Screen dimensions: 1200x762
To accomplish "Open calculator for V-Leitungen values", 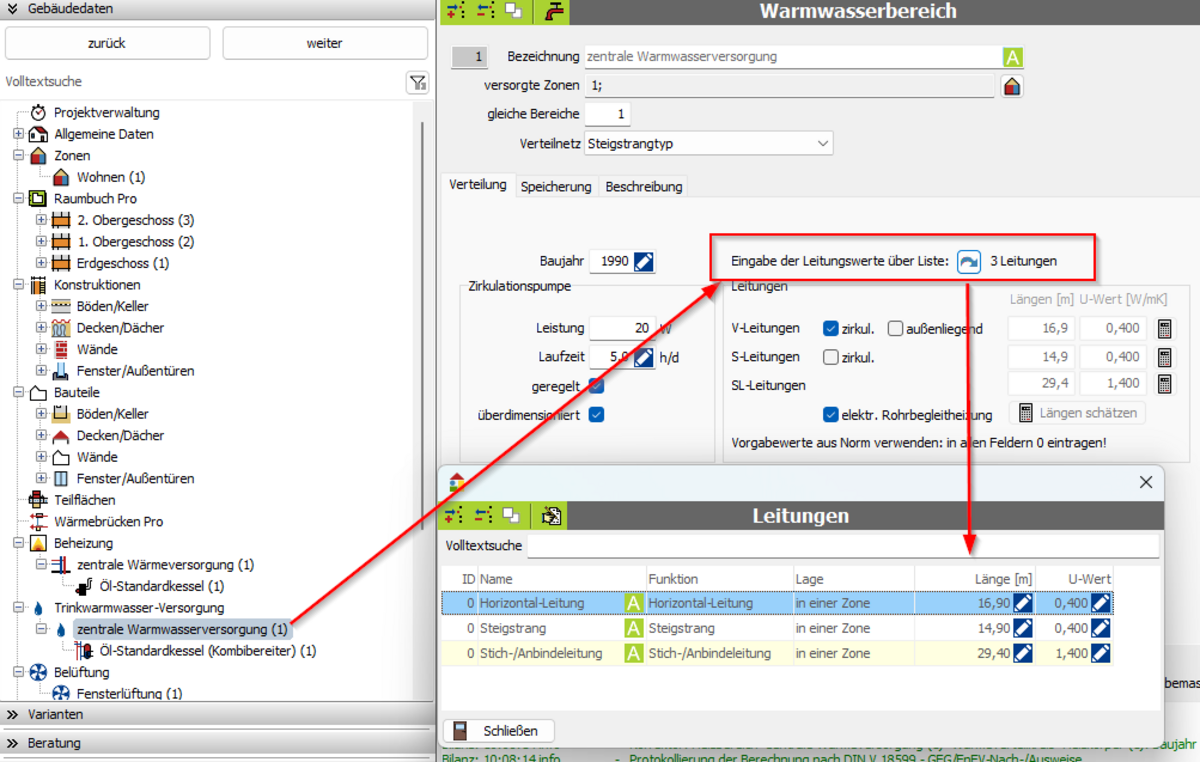I will [x=1164, y=329].
